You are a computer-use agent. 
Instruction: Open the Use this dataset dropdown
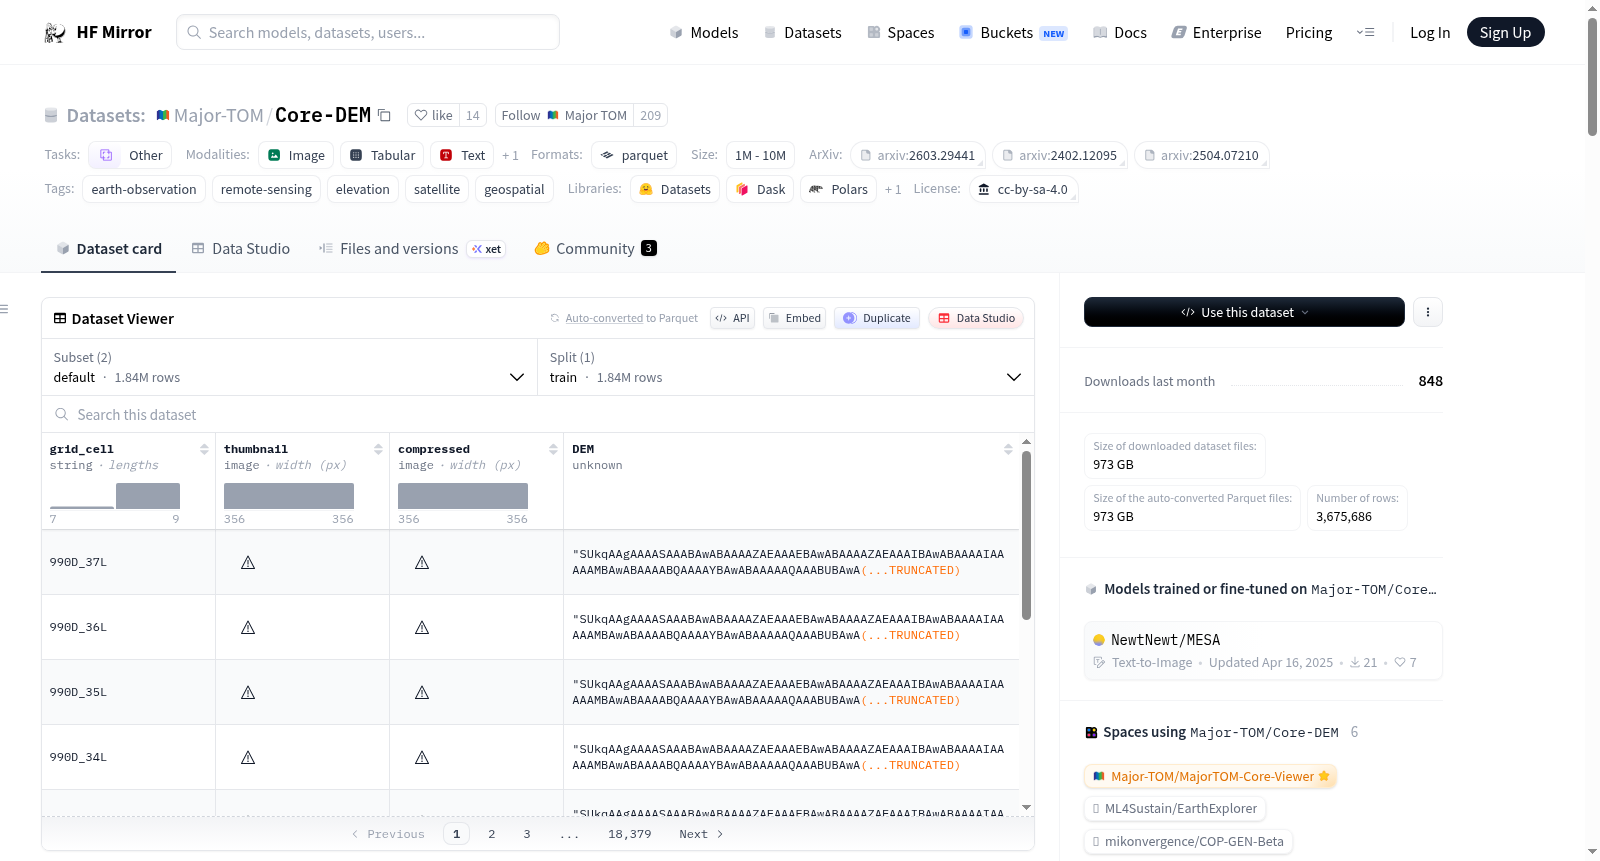[1244, 312]
